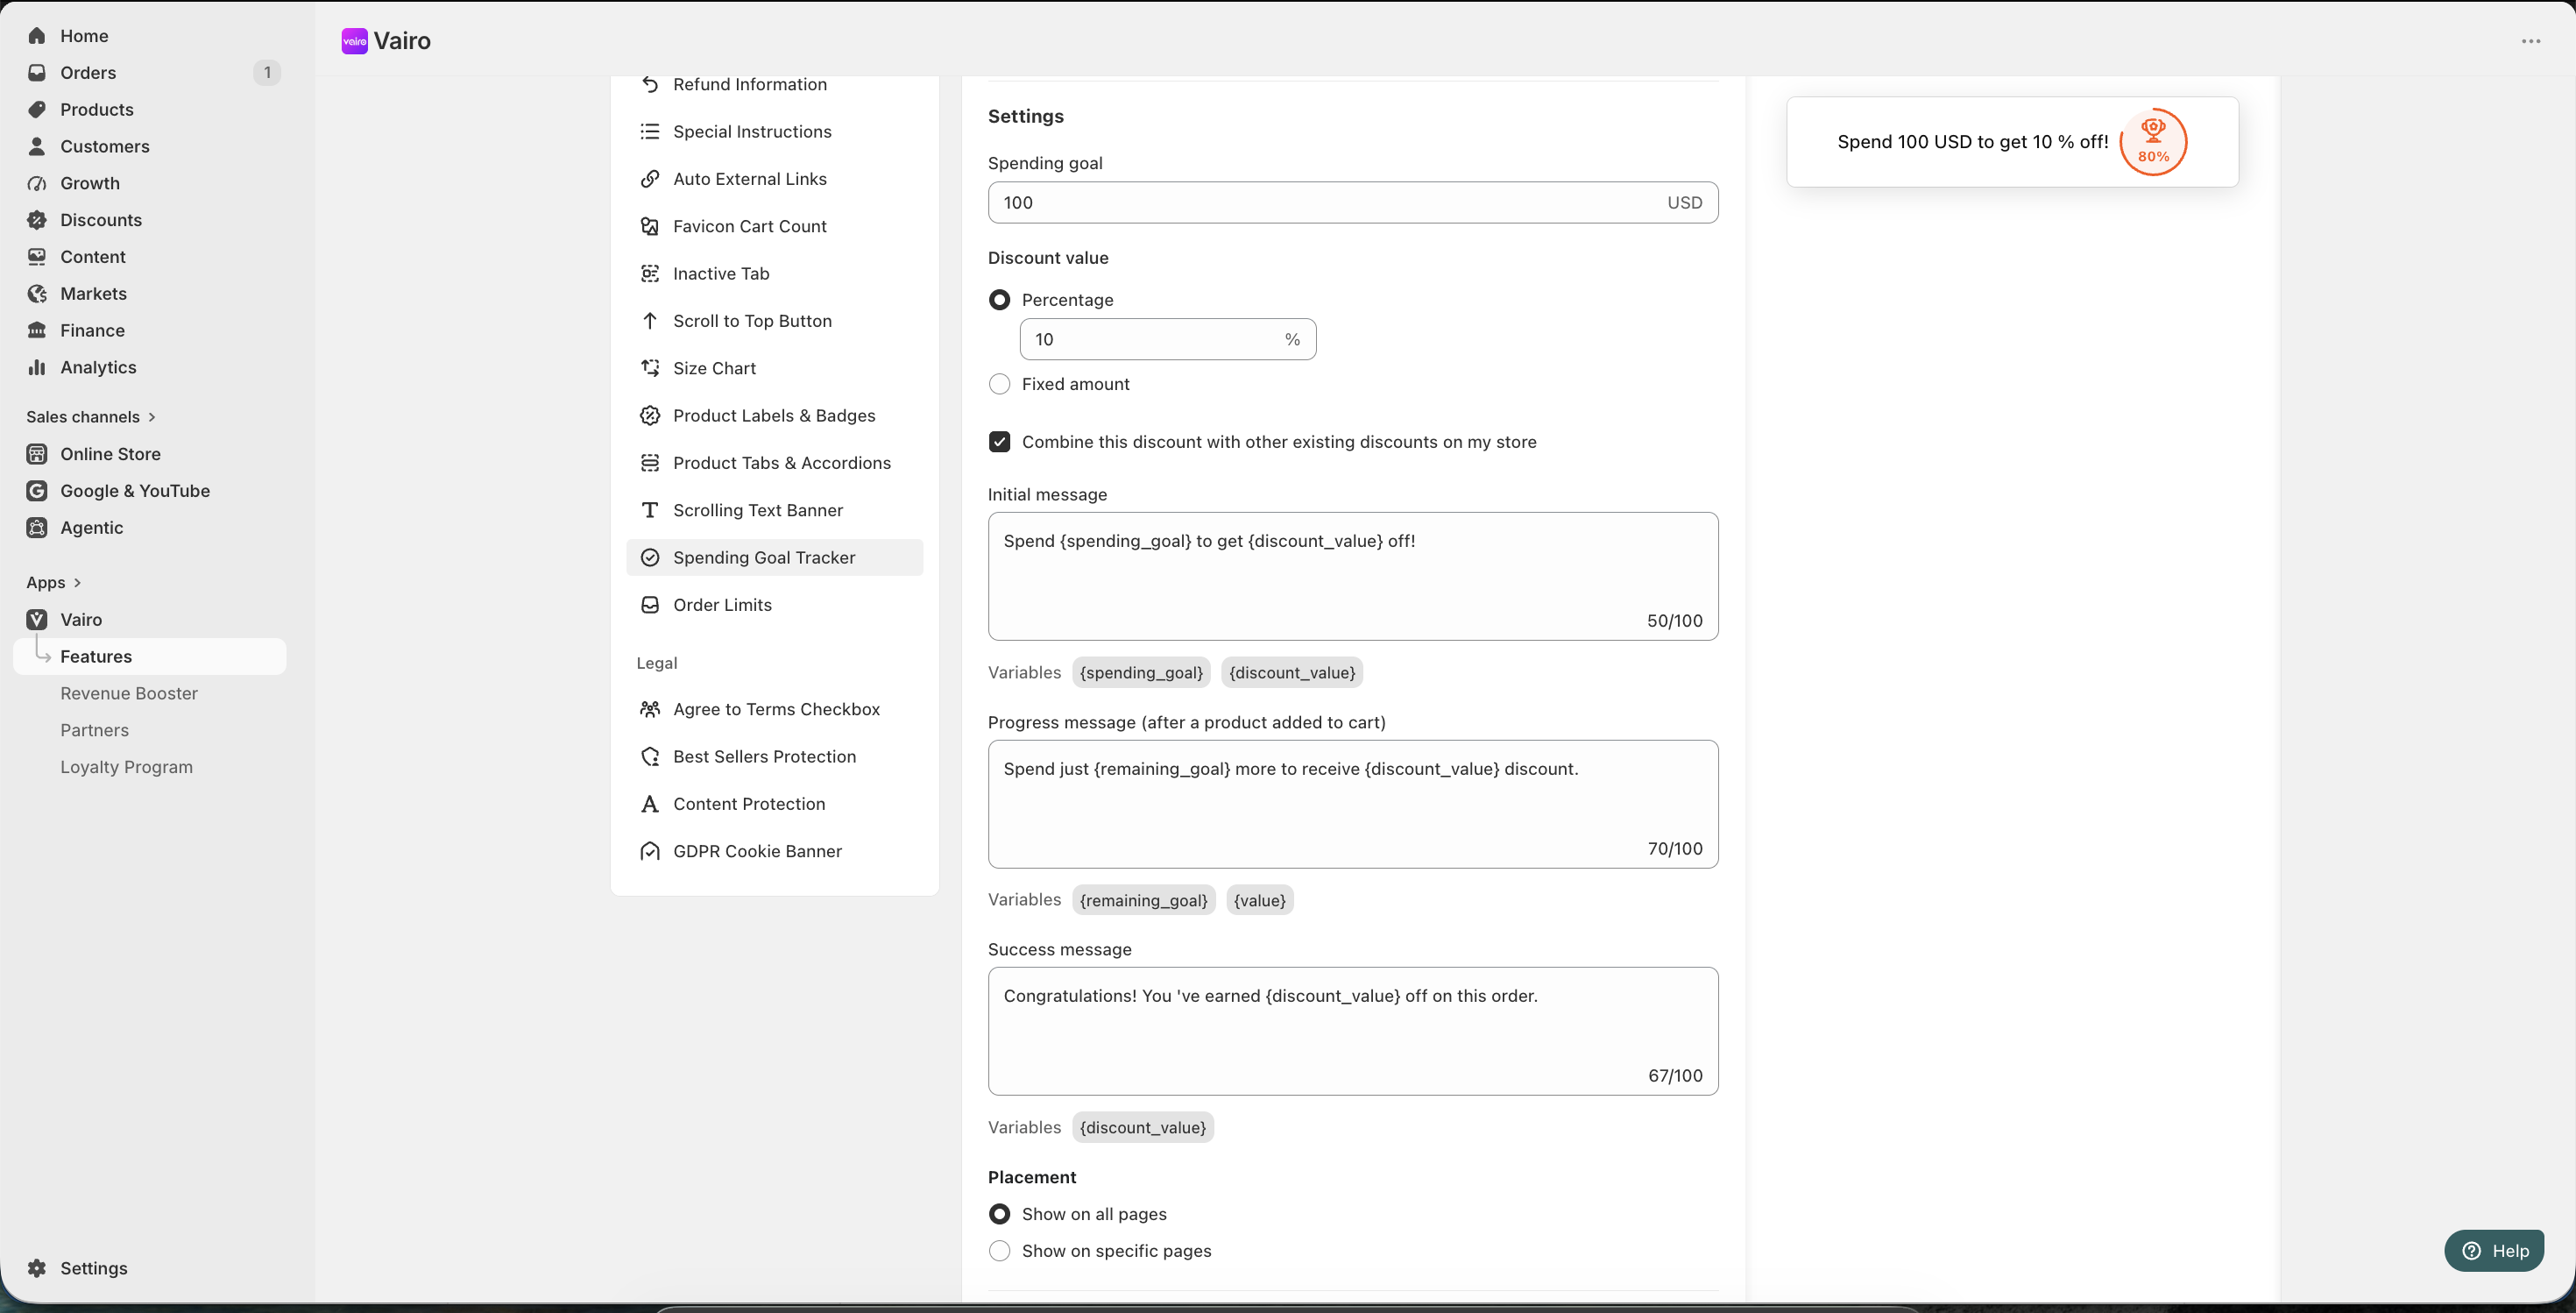Click the GDPR Cookie Banner icon

(650, 851)
